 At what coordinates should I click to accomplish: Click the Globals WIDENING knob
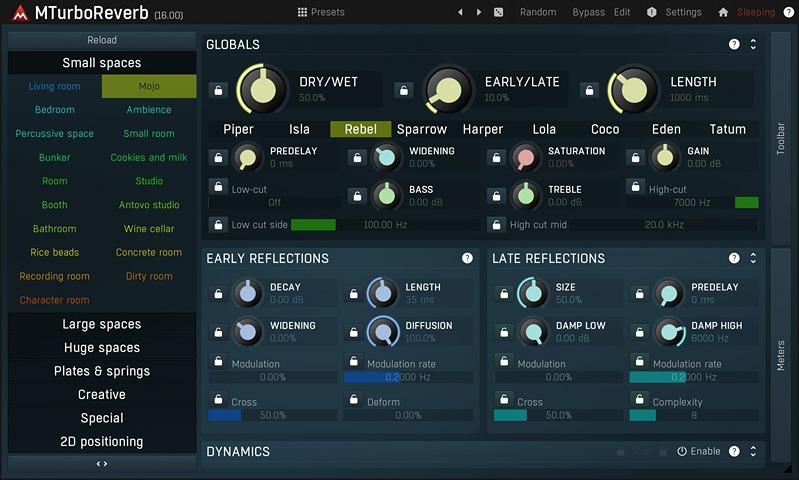tap(386, 157)
